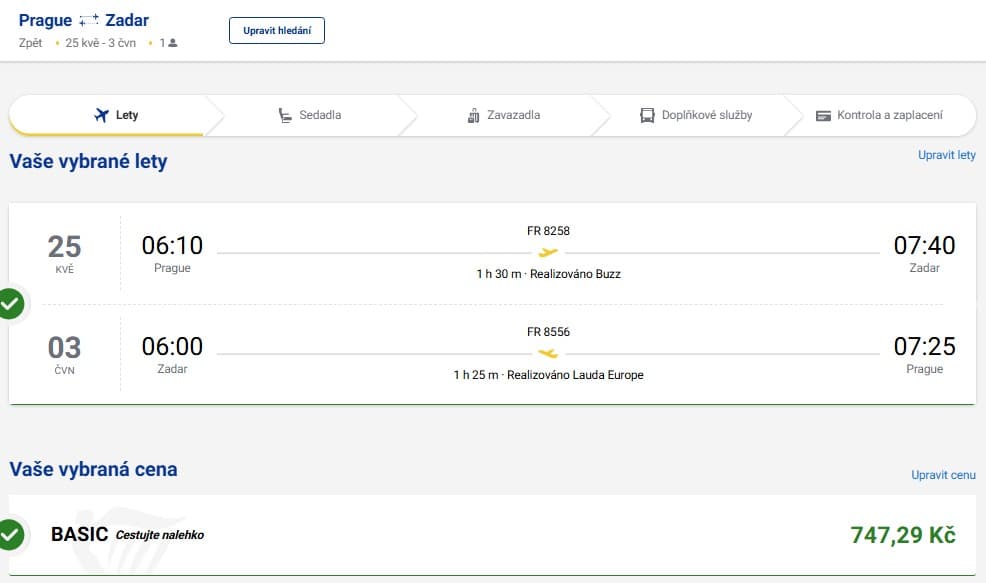Click the green checkmark beside selected flights
The width and height of the screenshot is (986, 583).
click(x=11, y=303)
